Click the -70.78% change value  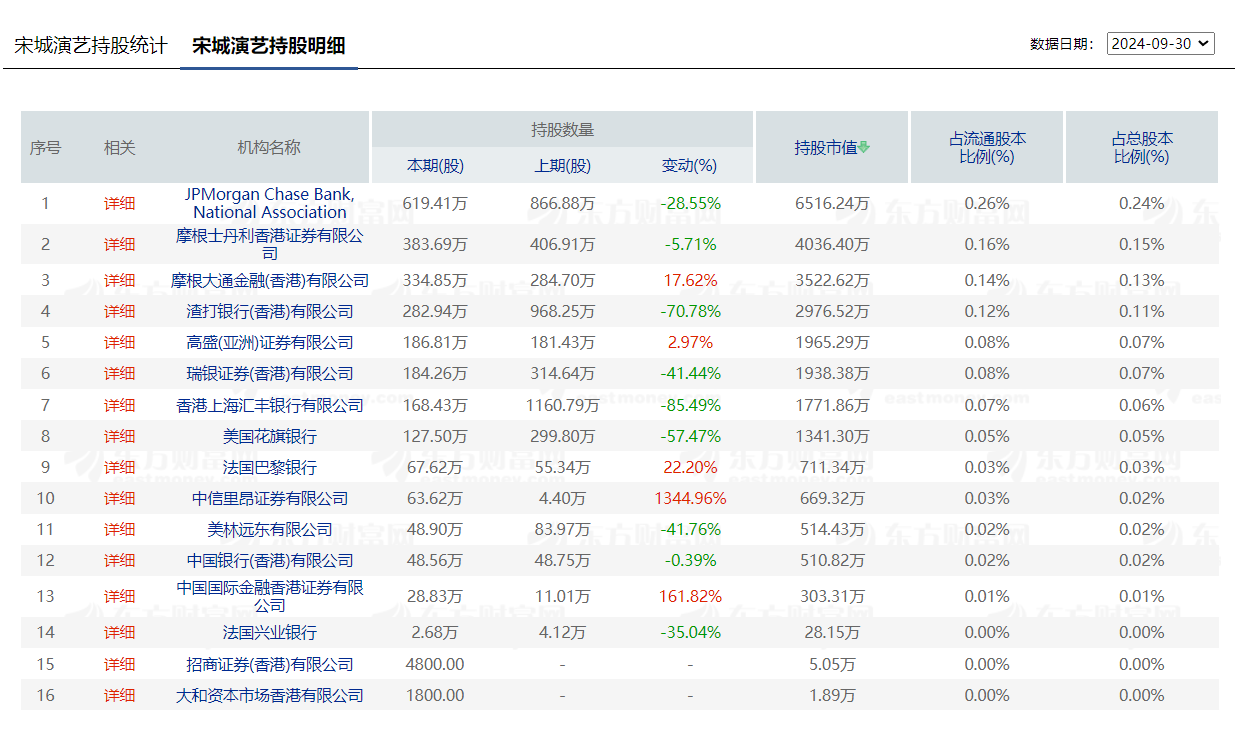690,311
